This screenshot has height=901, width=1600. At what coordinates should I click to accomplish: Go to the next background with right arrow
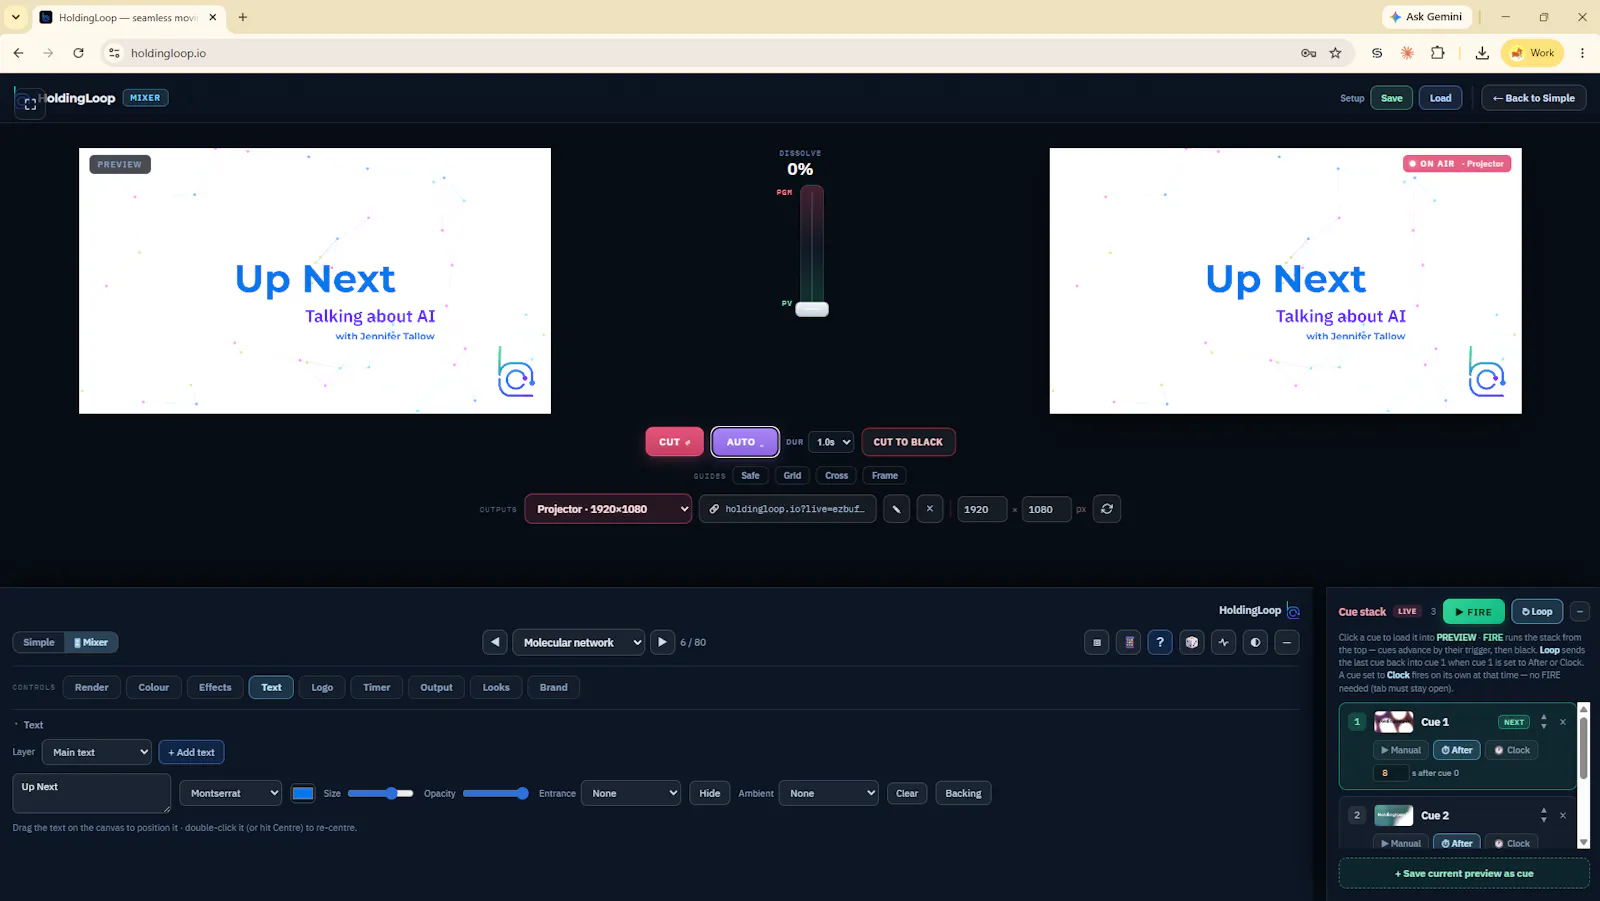pos(662,642)
